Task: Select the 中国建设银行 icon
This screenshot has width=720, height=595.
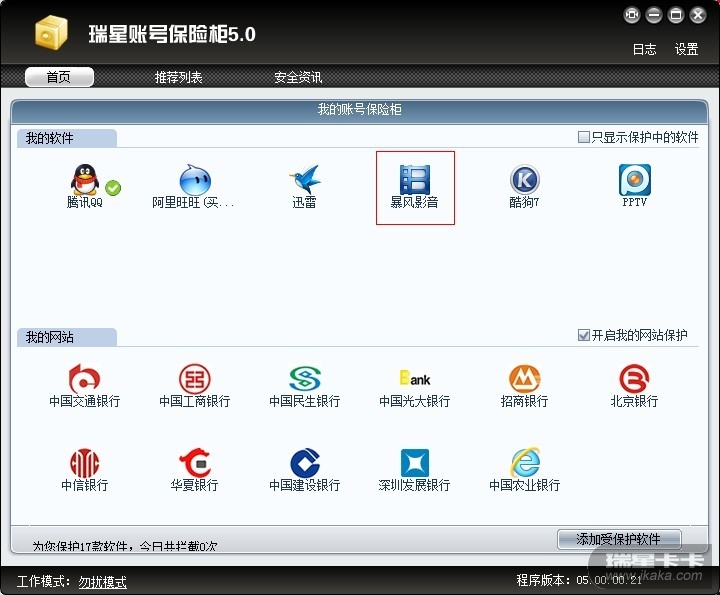Action: pyautogui.click(x=305, y=463)
